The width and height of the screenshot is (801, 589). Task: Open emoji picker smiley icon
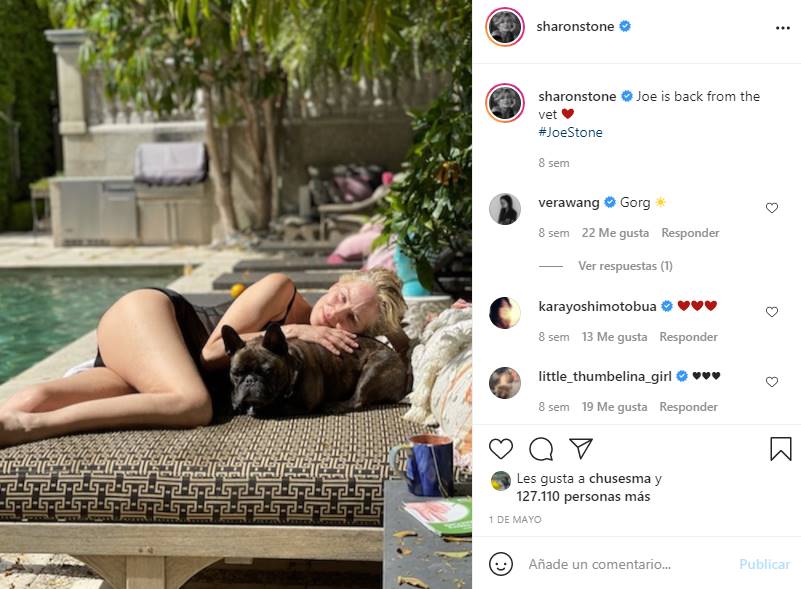501,564
